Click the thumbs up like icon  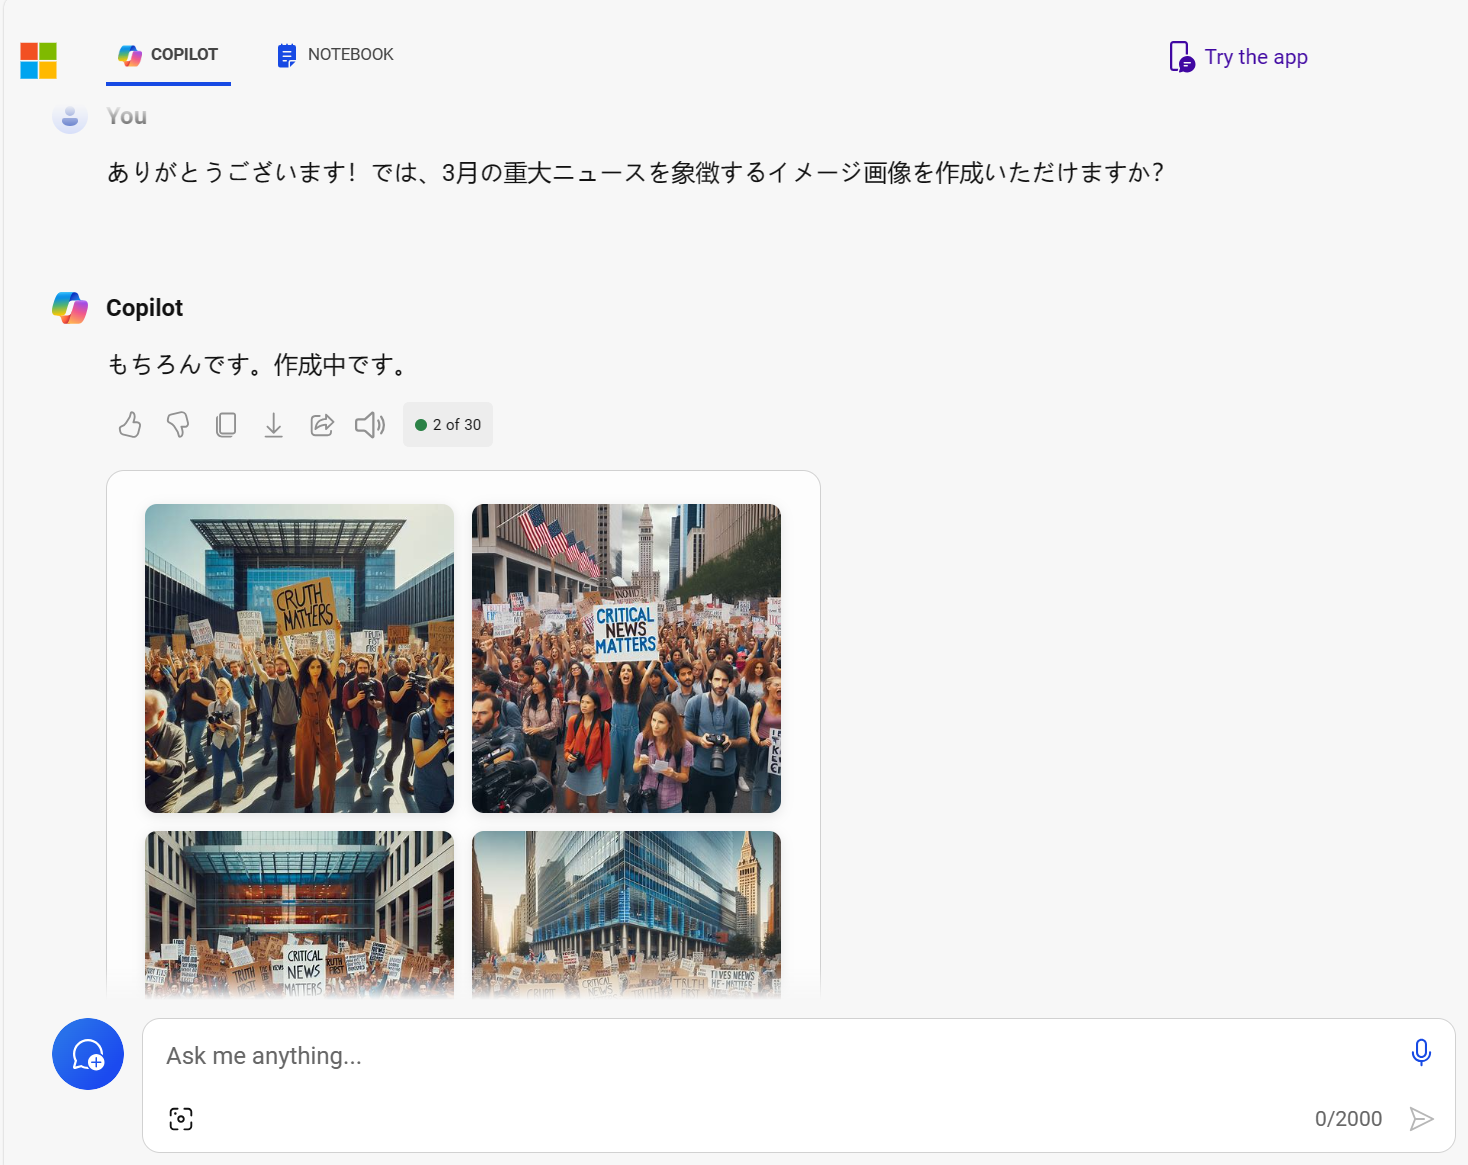click(130, 425)
